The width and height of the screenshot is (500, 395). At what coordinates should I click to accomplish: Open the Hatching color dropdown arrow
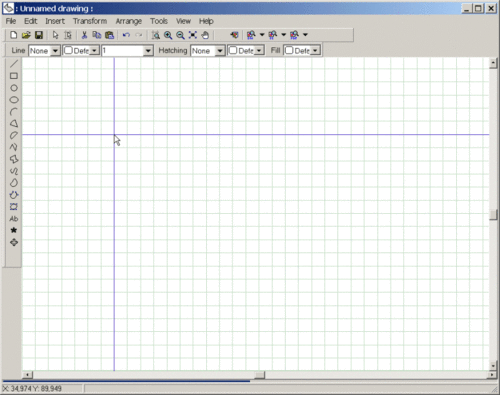[259, 51]
